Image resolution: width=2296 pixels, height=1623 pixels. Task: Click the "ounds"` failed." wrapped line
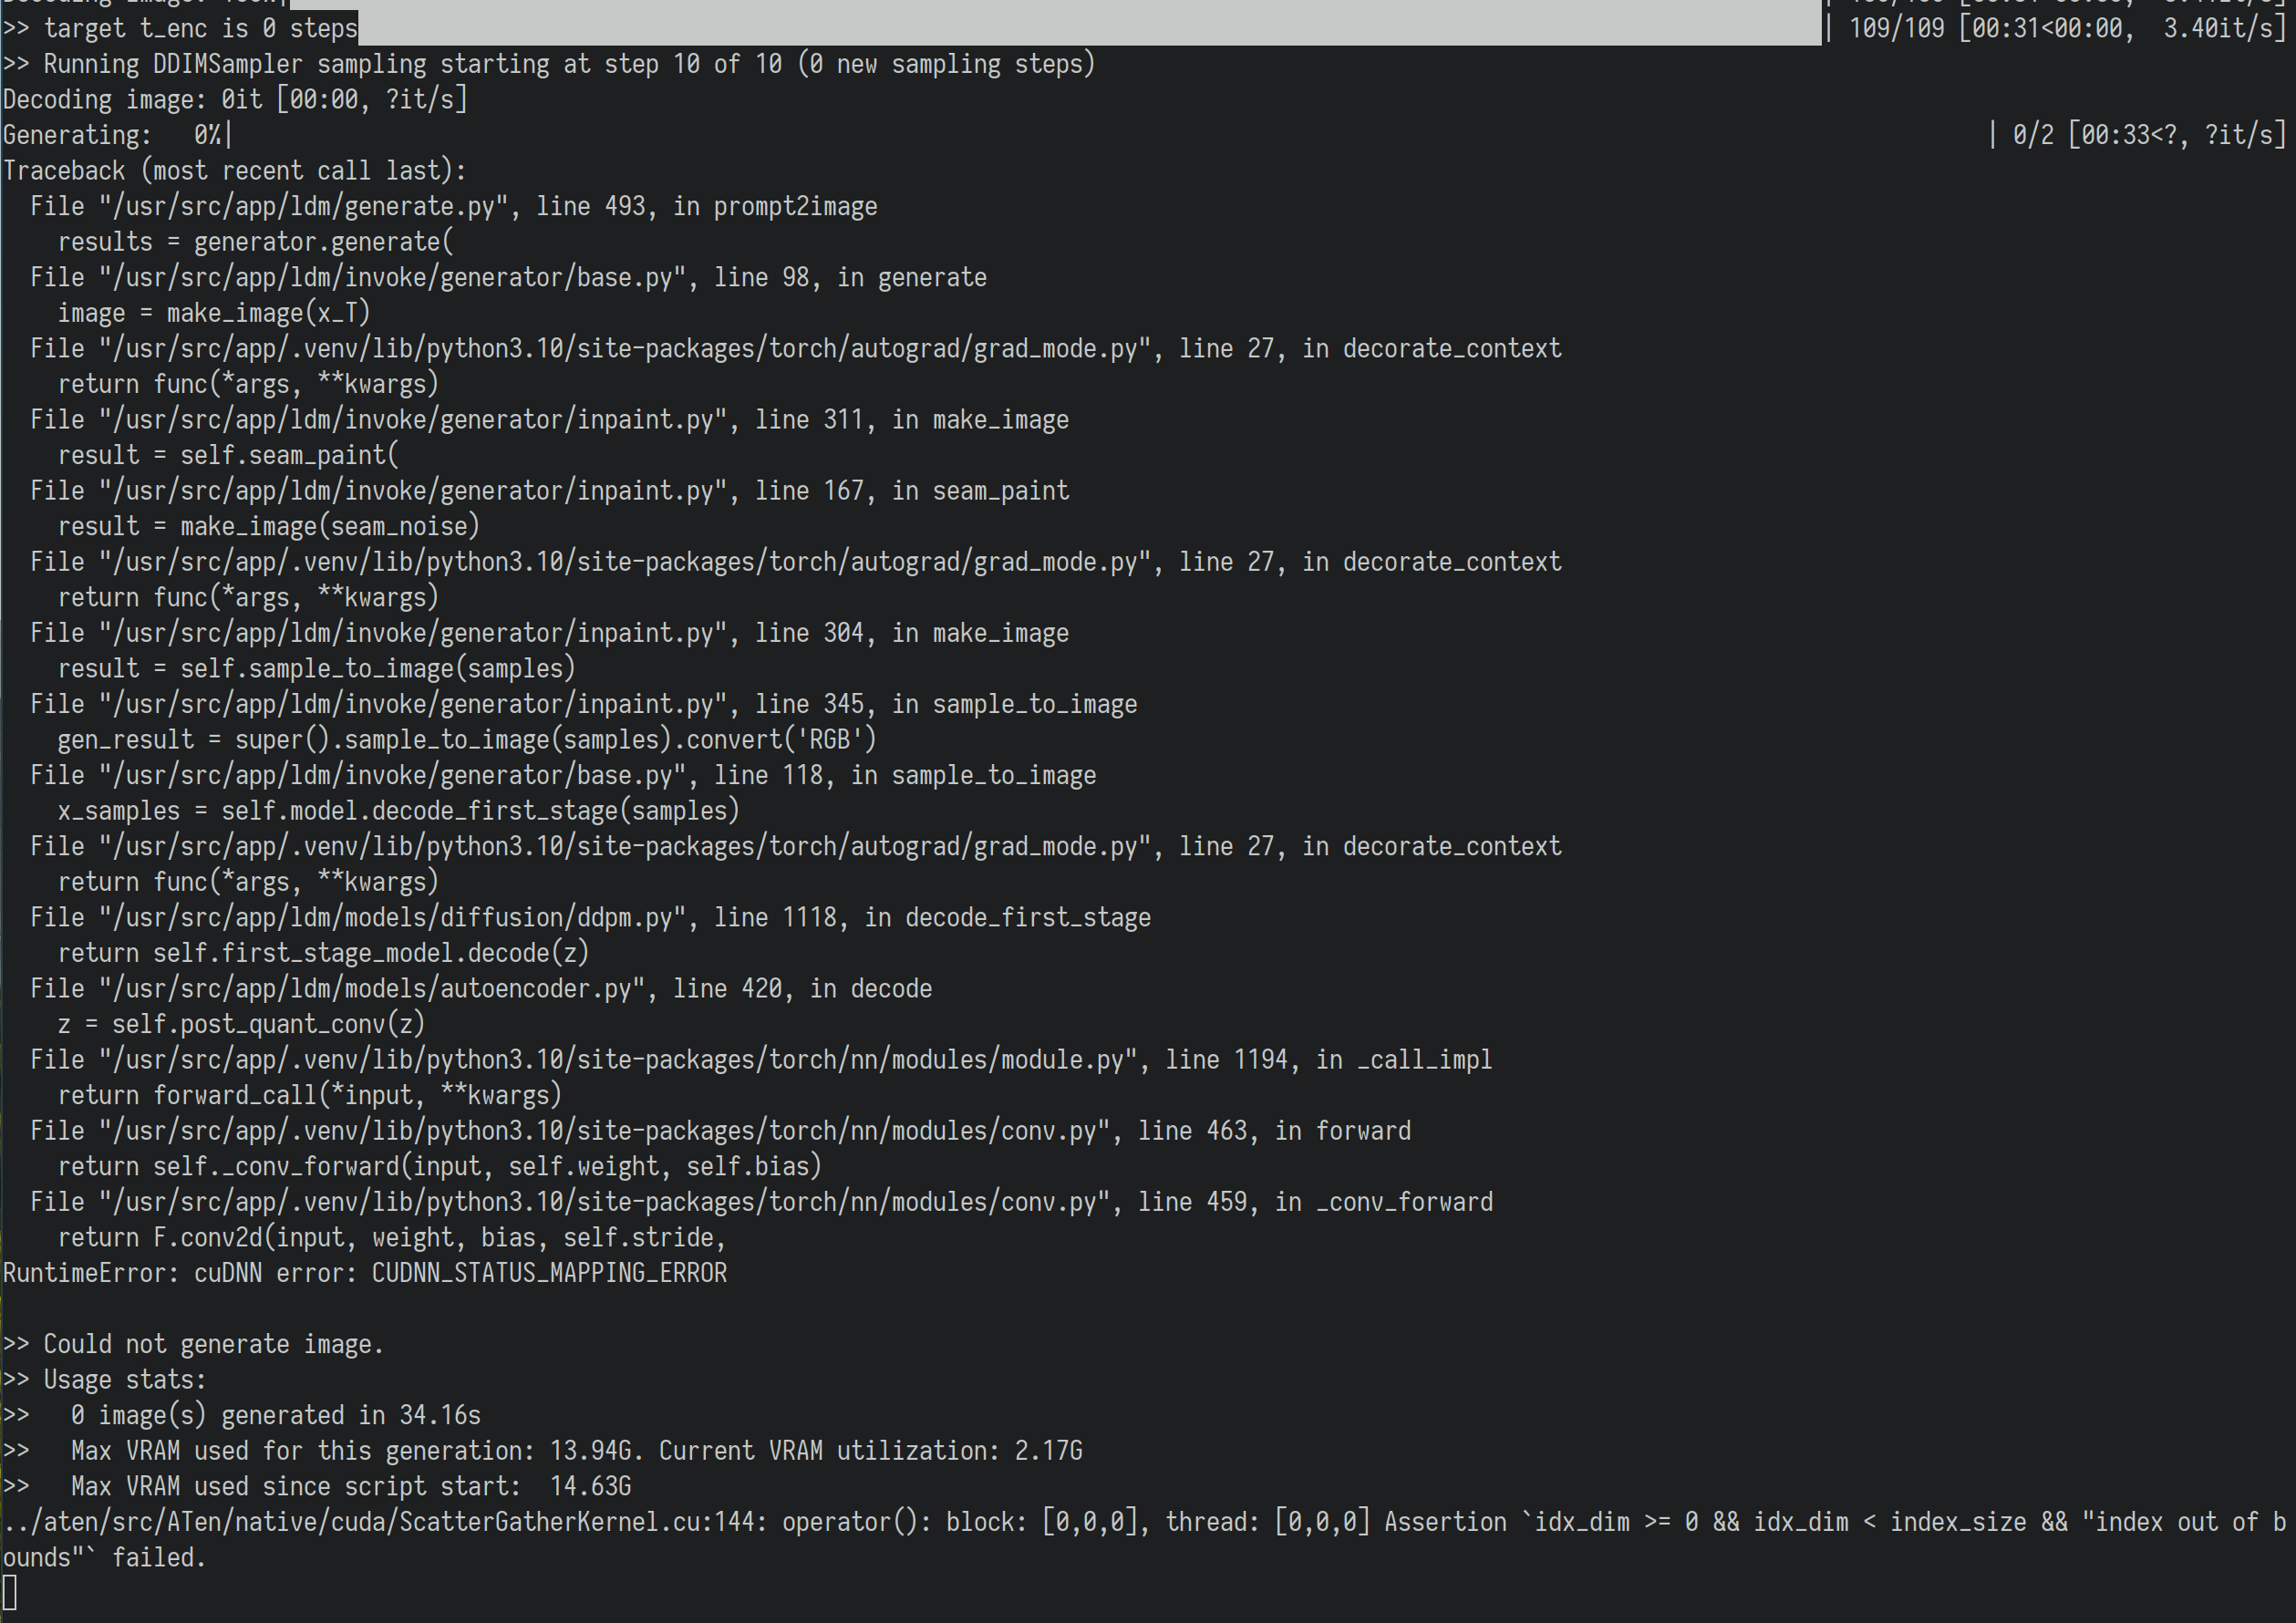(105, 1557)
